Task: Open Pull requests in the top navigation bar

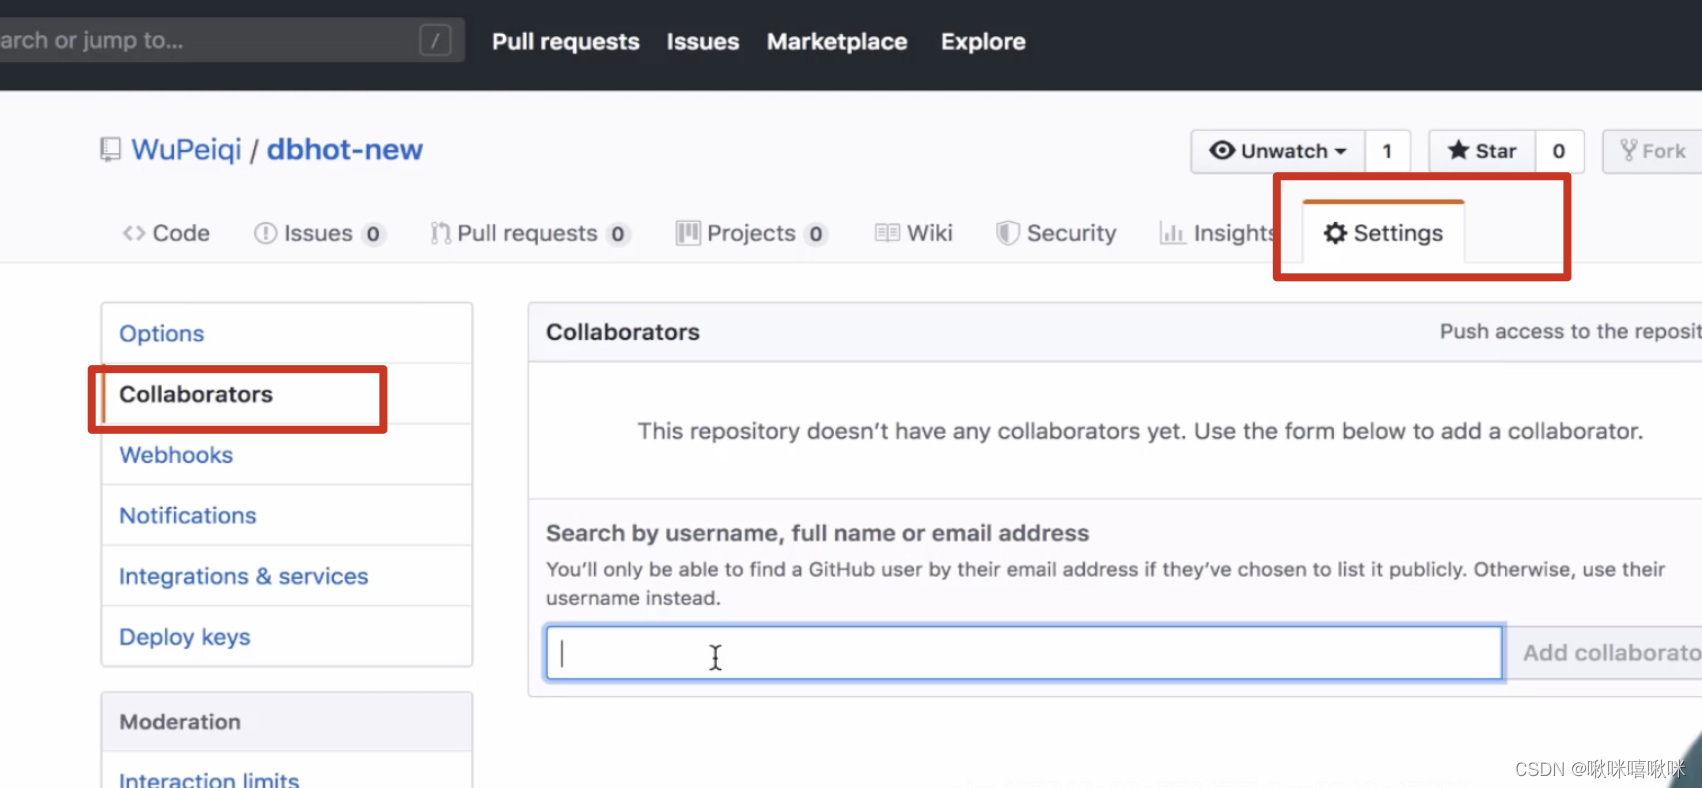Action: 566,41
